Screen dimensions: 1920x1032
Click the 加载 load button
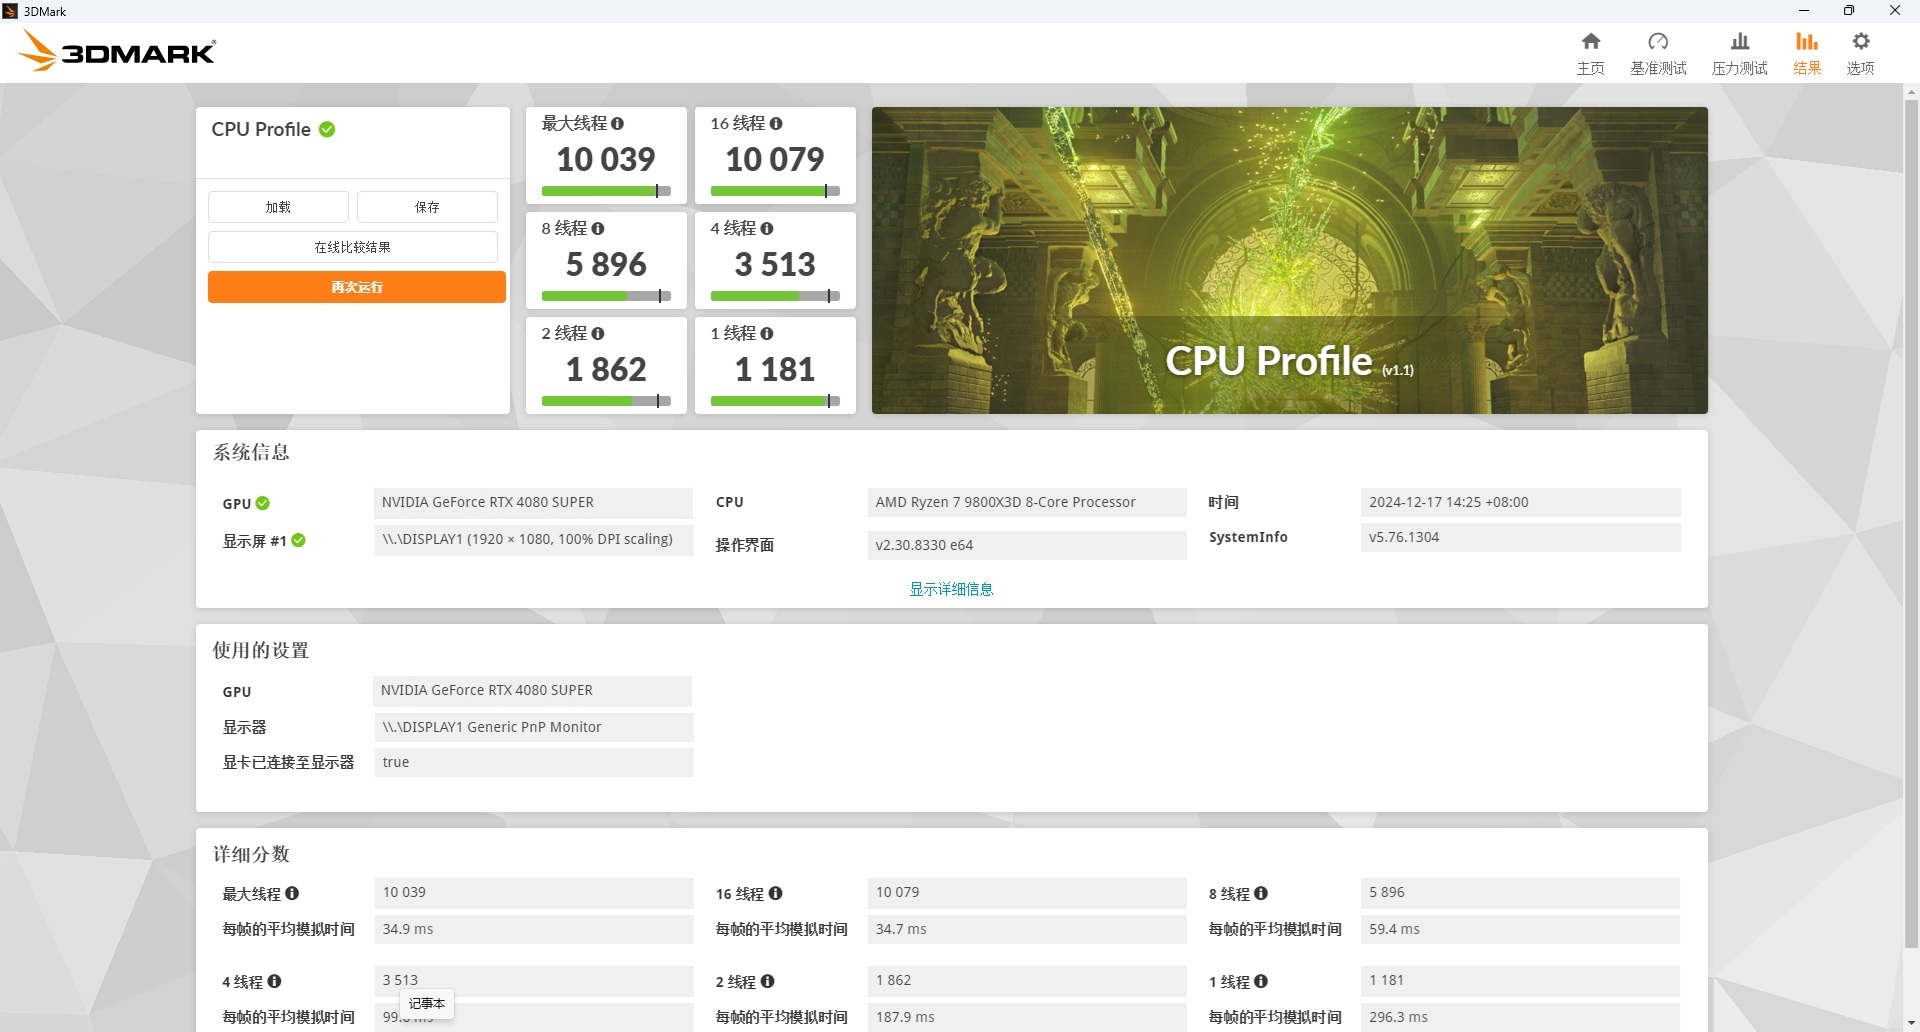click(x=278, y=207)
